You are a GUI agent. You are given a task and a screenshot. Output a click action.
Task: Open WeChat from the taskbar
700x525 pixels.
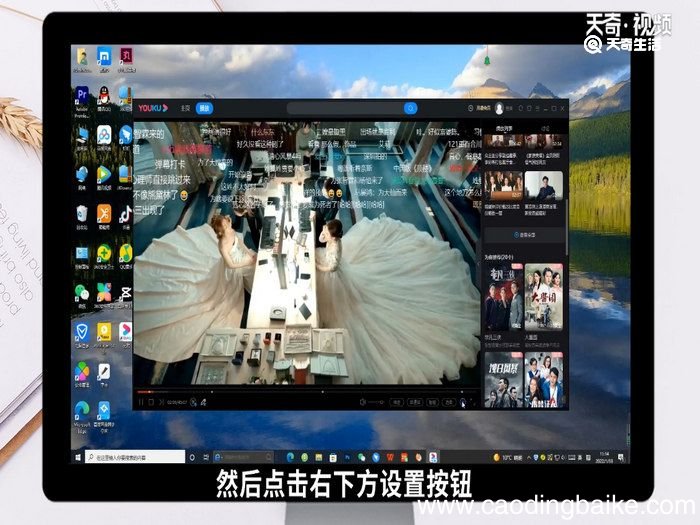[x=361, y=457]
